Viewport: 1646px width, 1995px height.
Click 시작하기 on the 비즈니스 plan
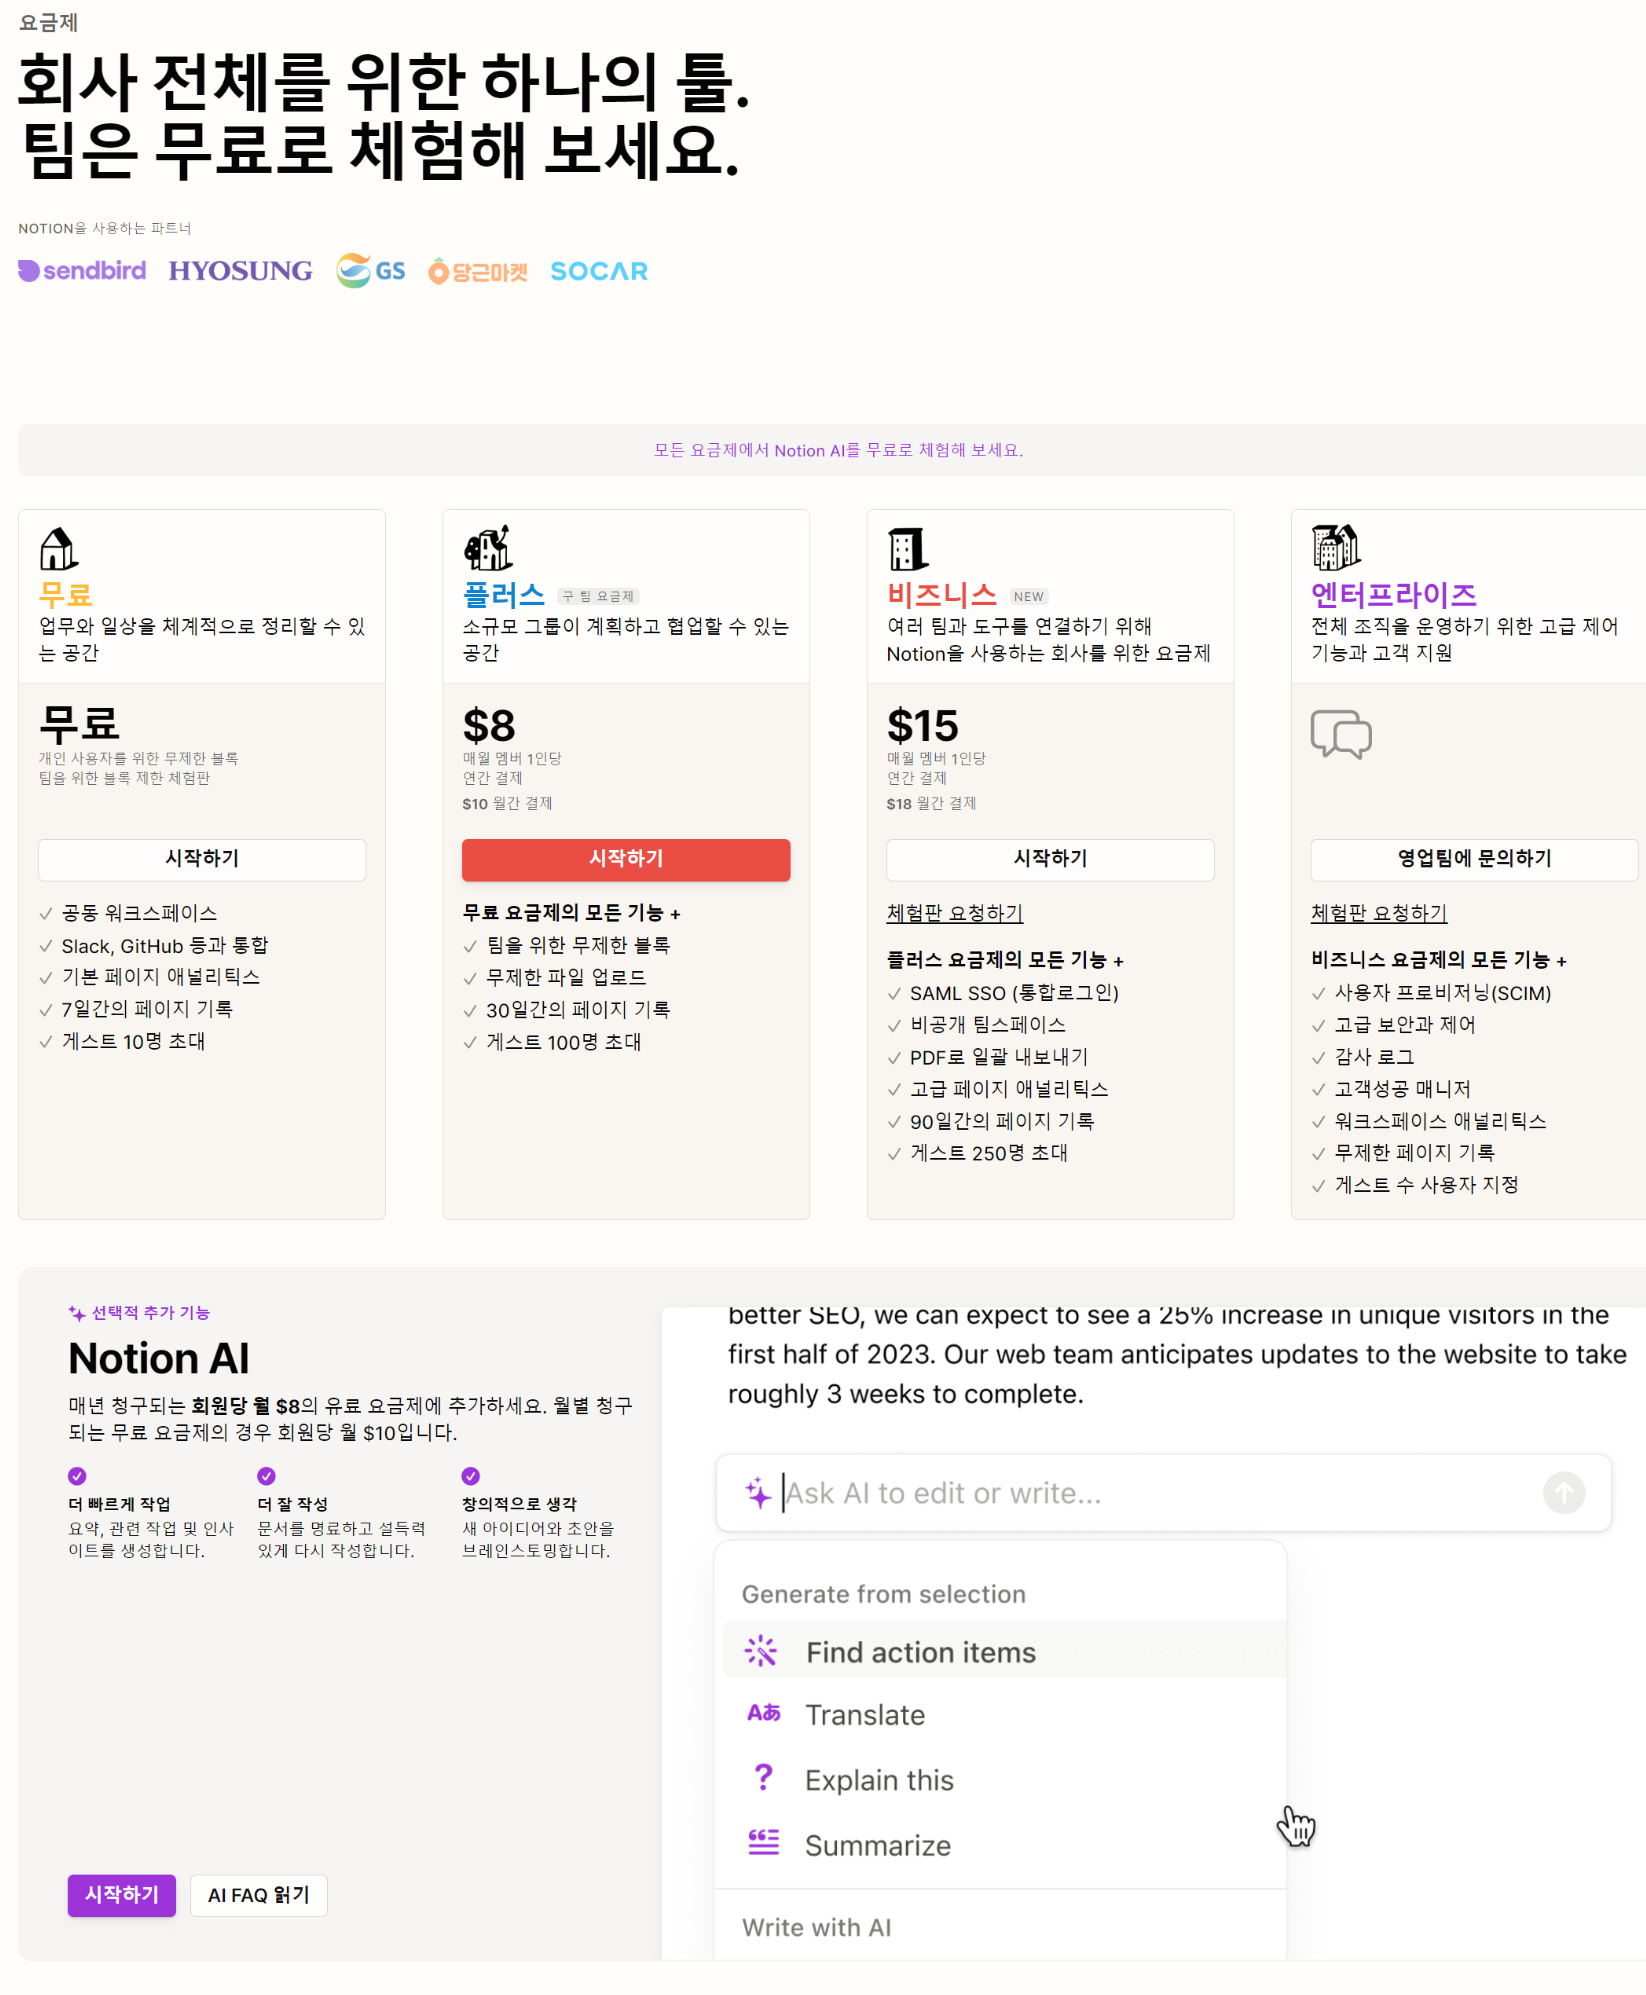[1050, 859]
